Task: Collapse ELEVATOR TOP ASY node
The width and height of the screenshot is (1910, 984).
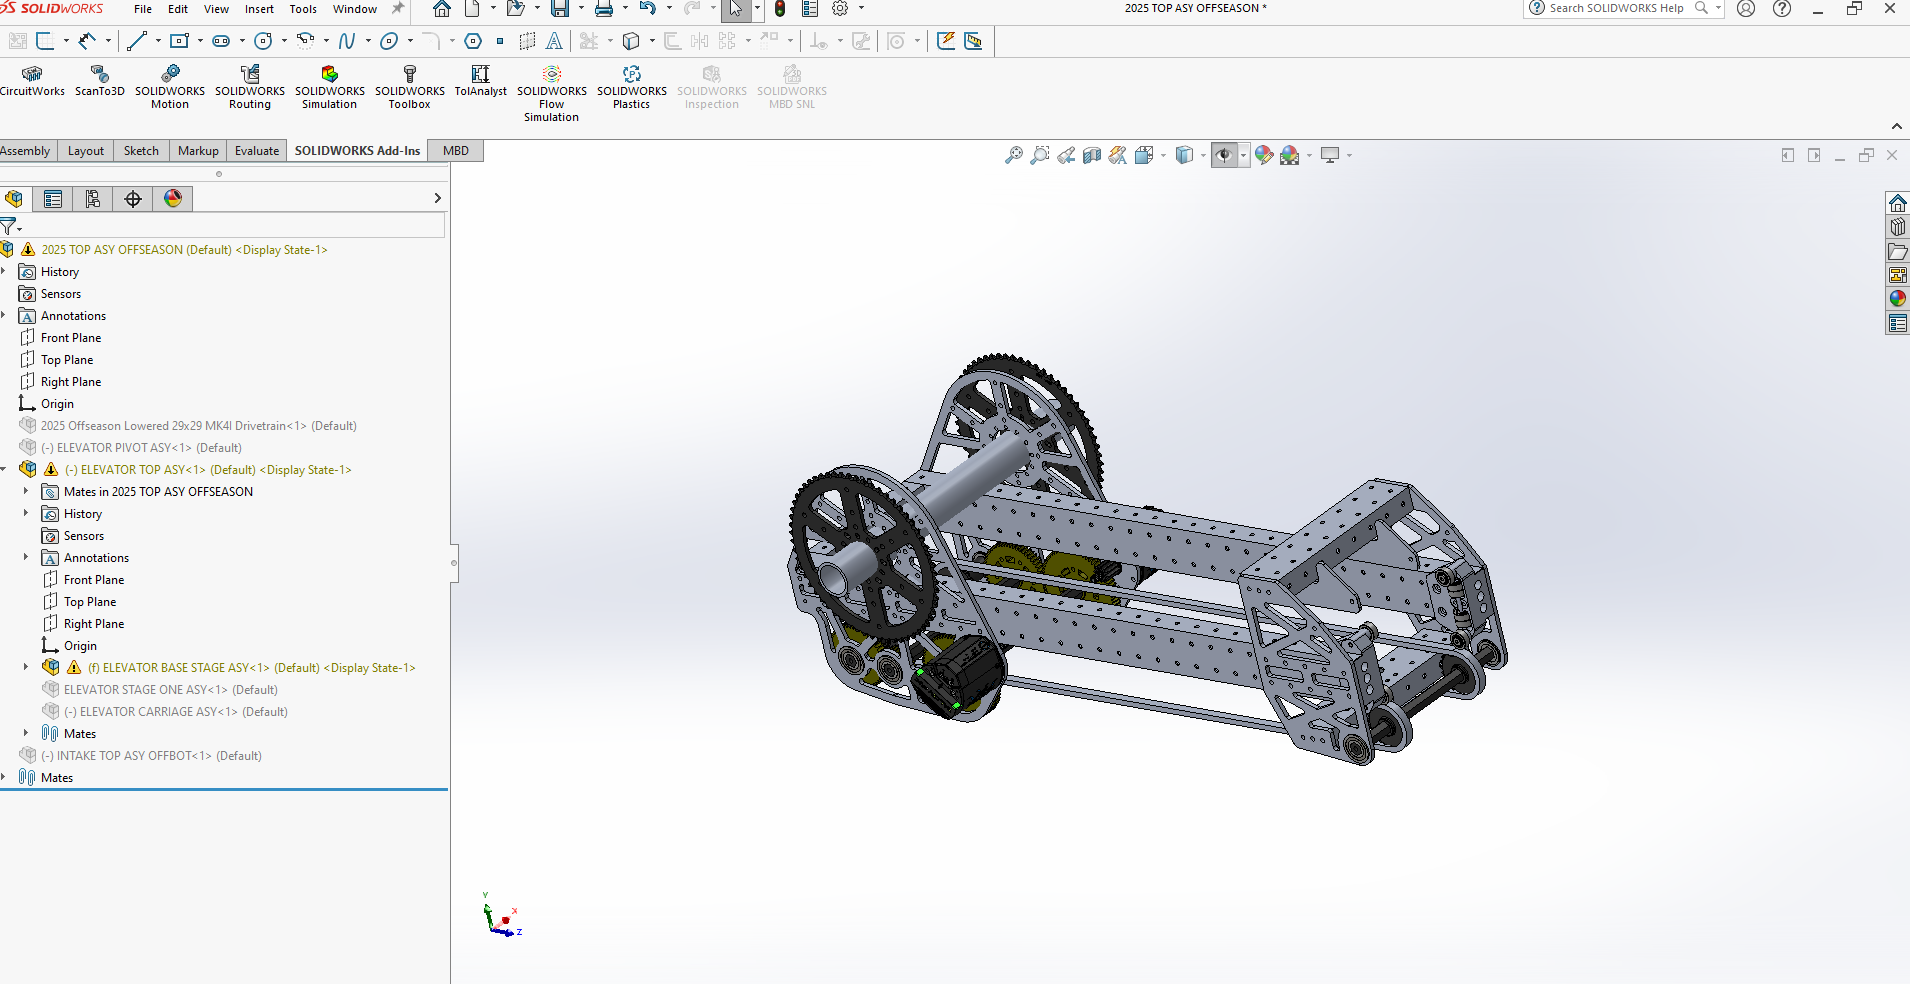Action: pos(4,469)
